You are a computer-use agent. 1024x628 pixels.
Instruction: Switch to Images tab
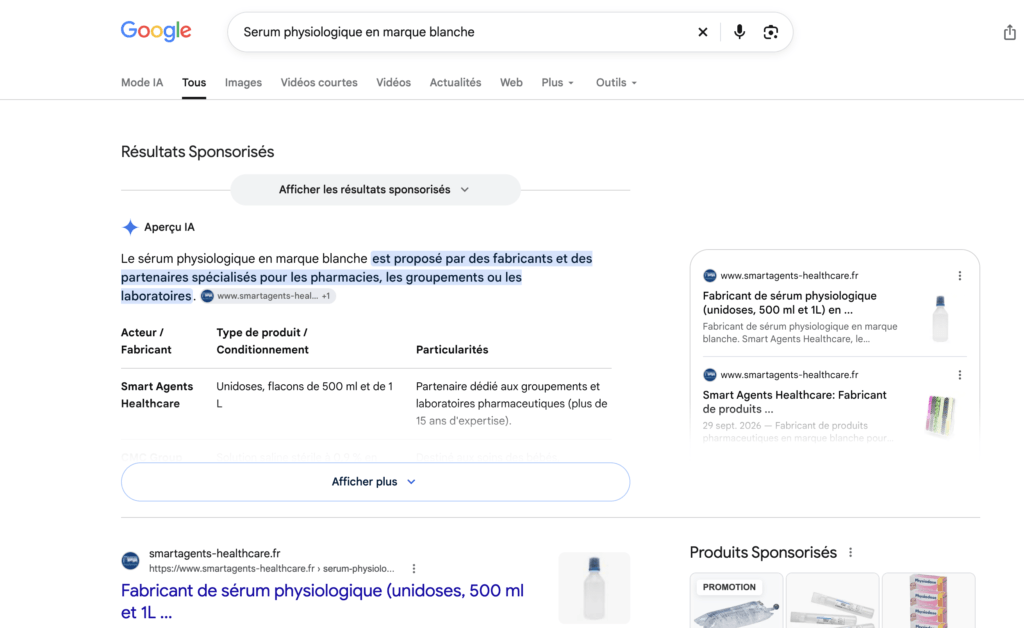click(243, 83)
